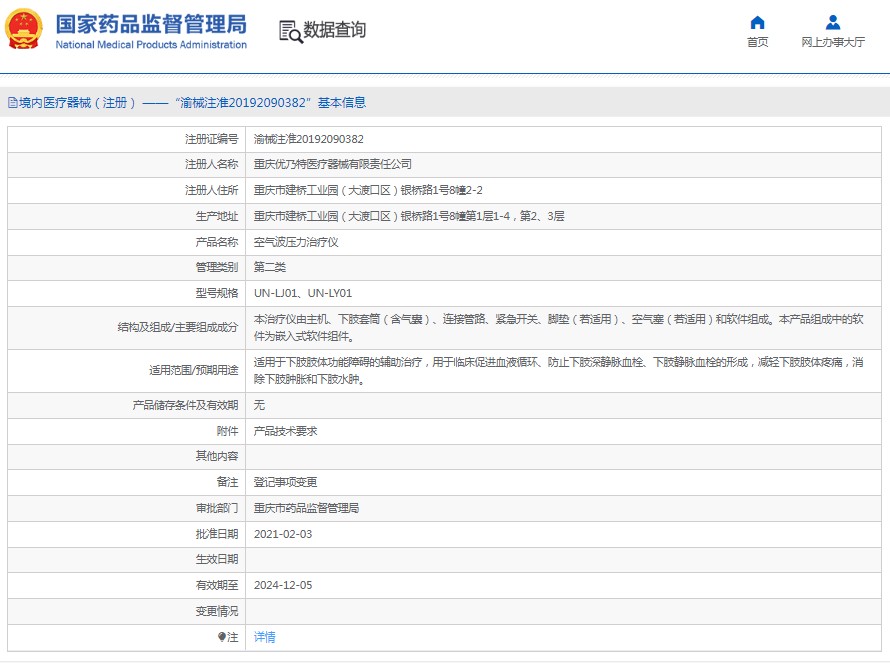This screenshot has width=890, height=663.
Task: Open 网上办事大厅 via the user icon
Action: pyautogui.click(x=833, y=22)
